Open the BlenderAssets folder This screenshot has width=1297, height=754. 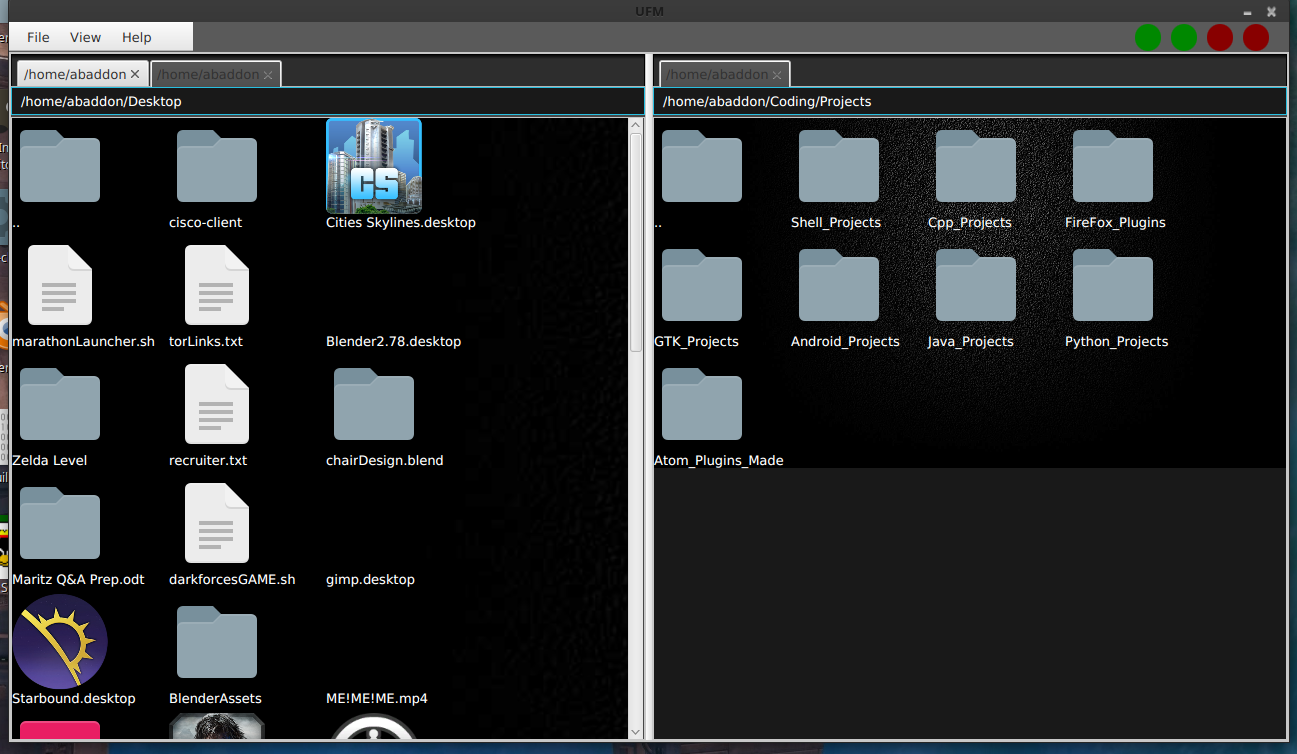(x=216, y=642)
